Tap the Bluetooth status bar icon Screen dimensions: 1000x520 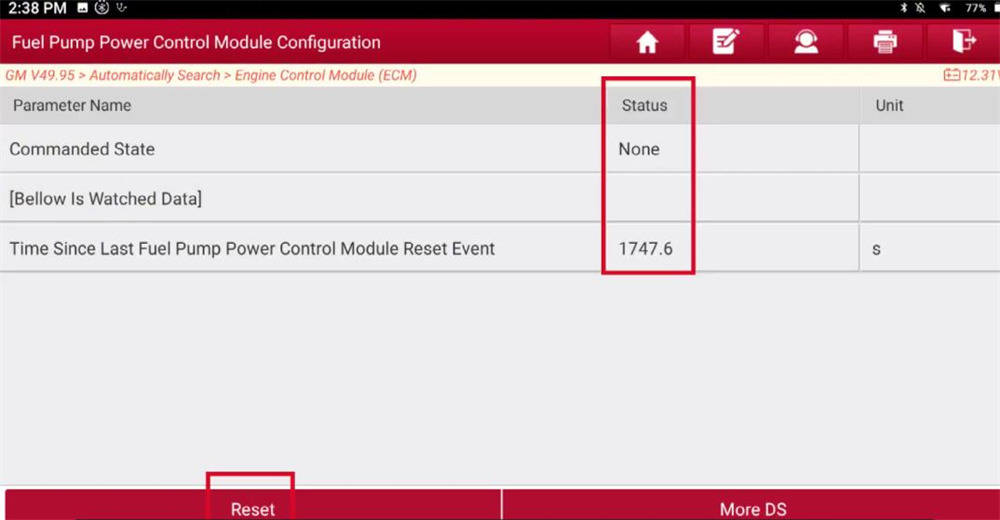pos(903,8)
